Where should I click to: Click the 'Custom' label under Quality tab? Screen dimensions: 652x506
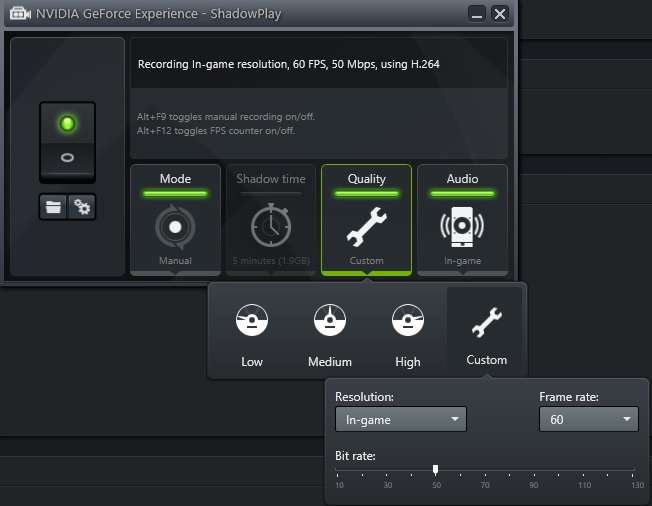click(366, 261)
